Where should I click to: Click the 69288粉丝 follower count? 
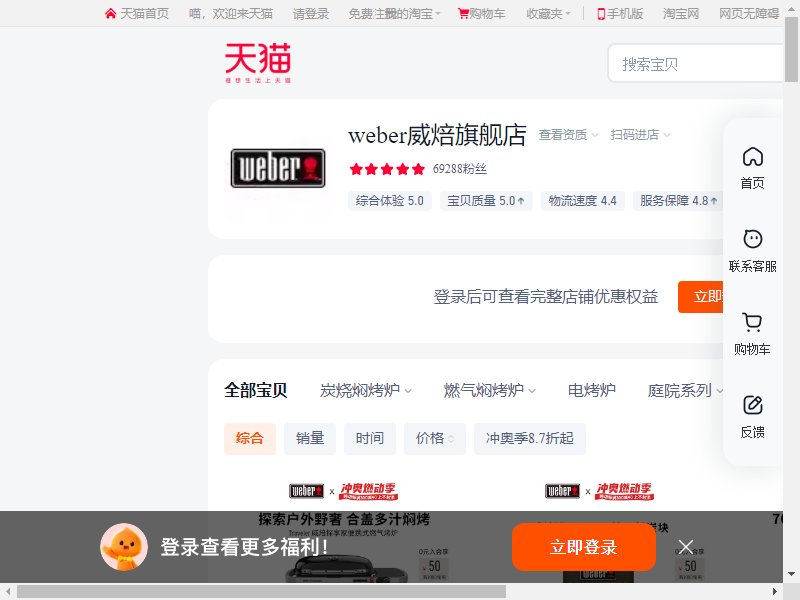(460, 169)
